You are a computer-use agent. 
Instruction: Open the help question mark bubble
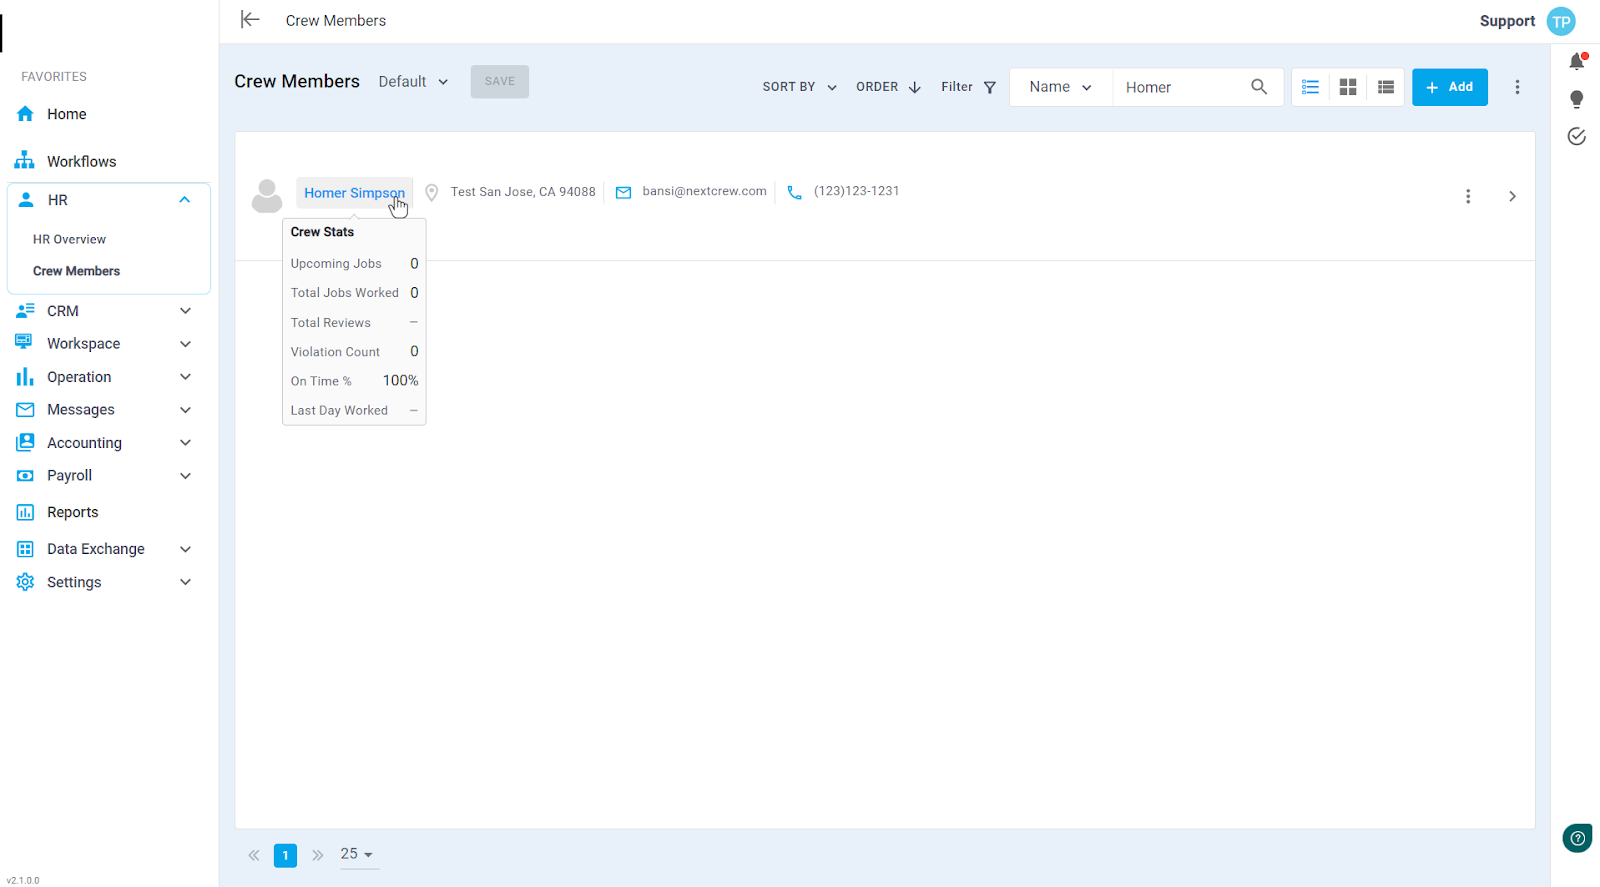click(1577, 838)
